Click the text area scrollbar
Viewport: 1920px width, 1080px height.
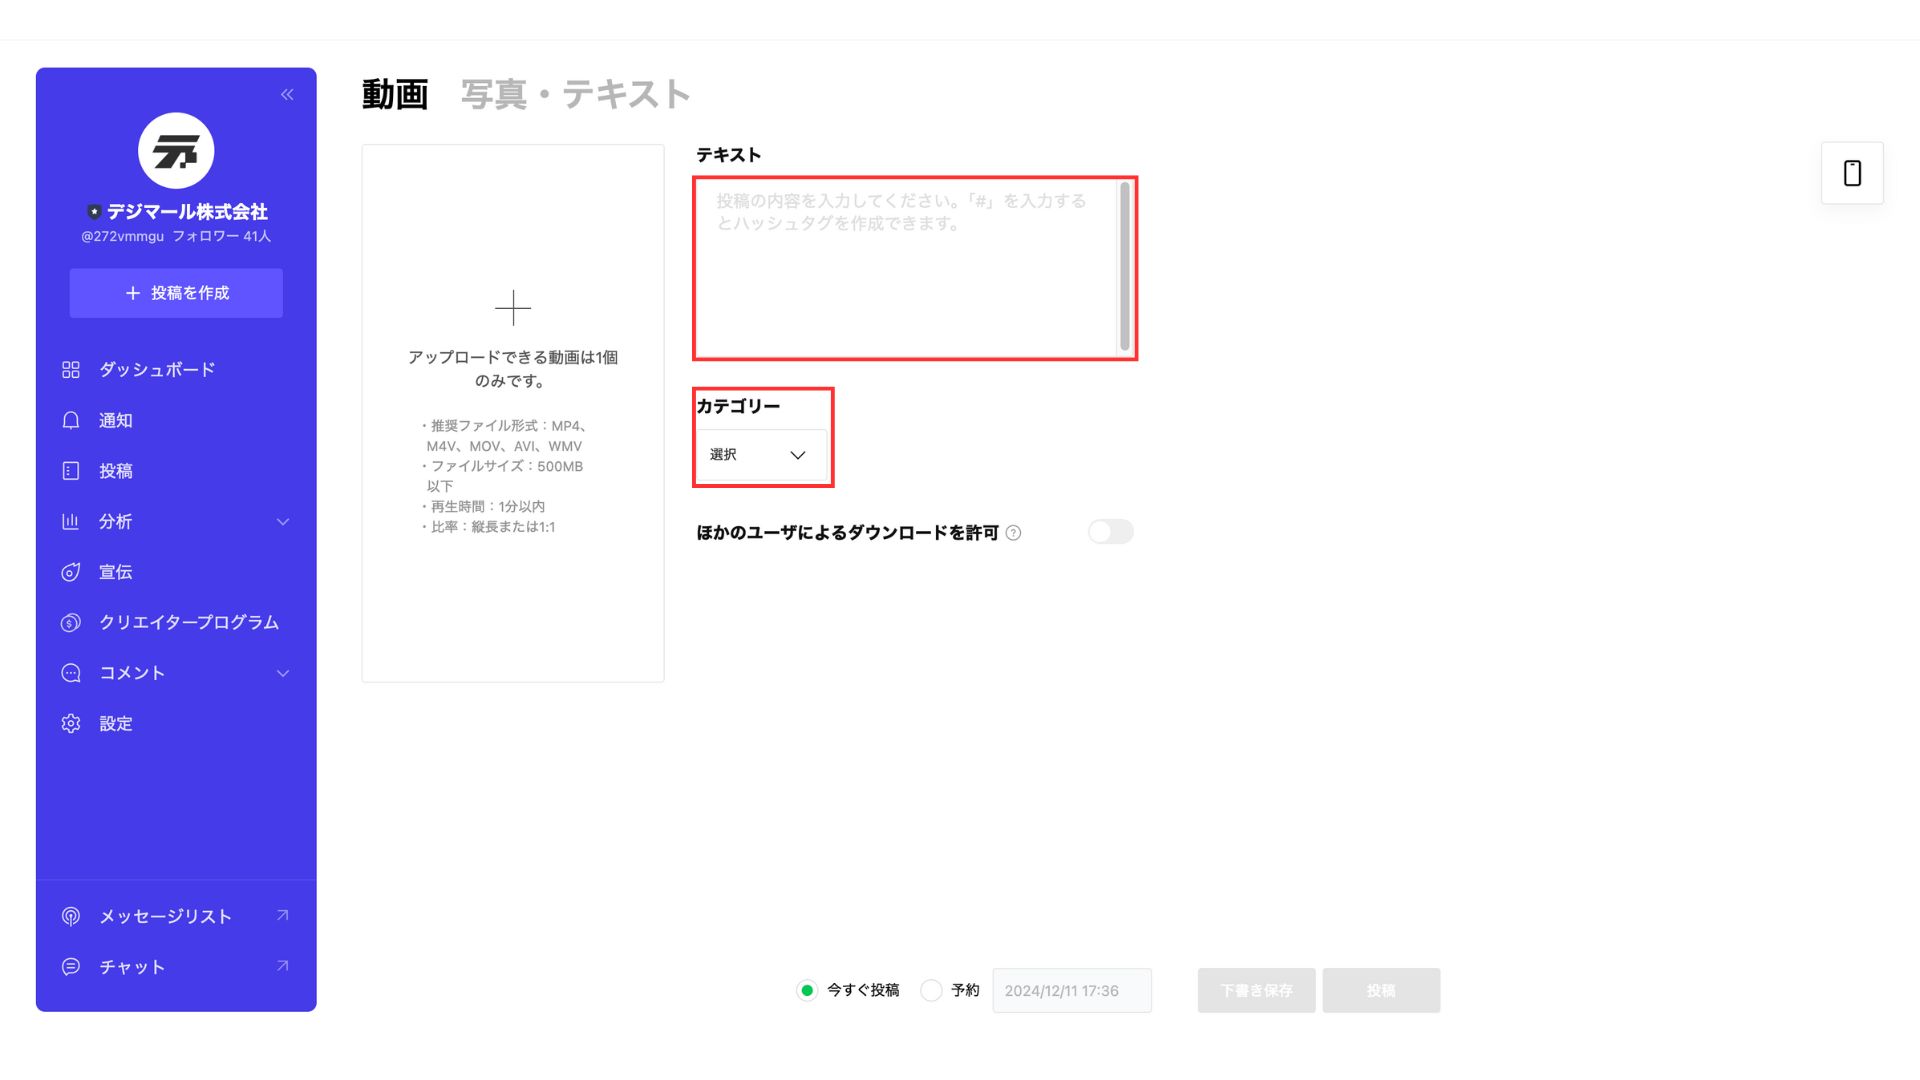[x=1125, y=267]
